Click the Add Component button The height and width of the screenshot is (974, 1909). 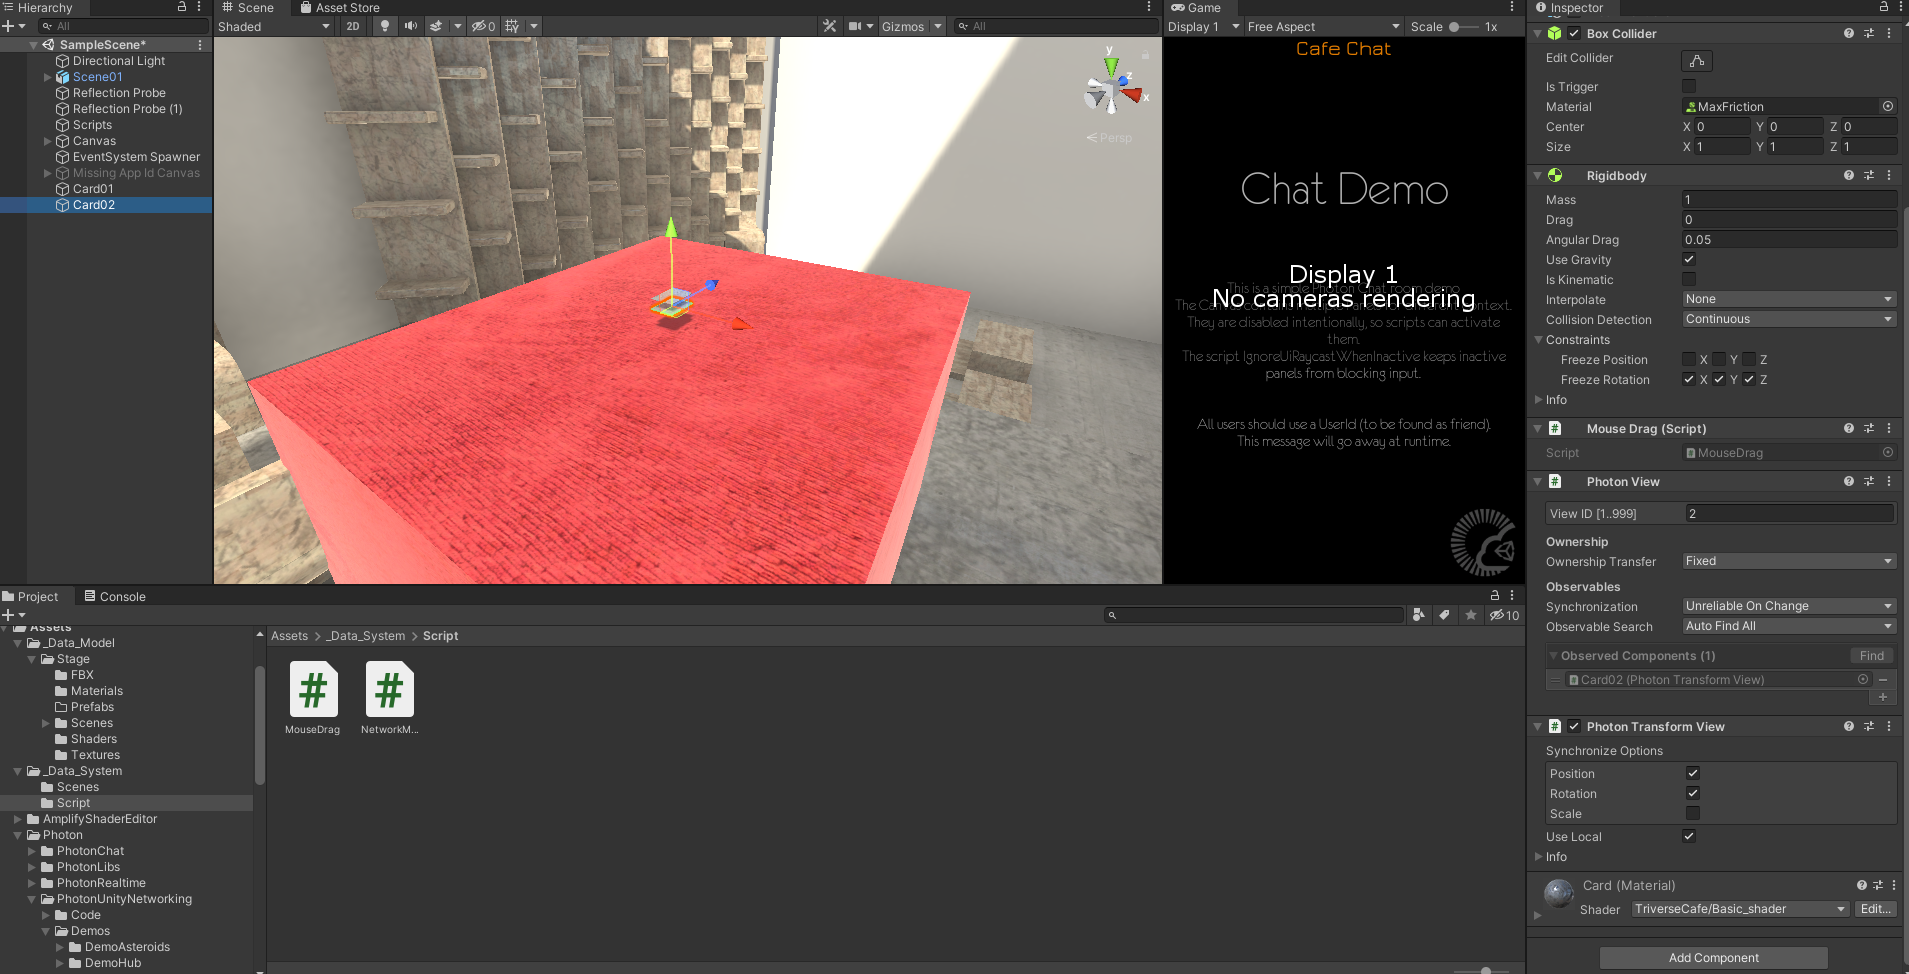pos(1713,958)
